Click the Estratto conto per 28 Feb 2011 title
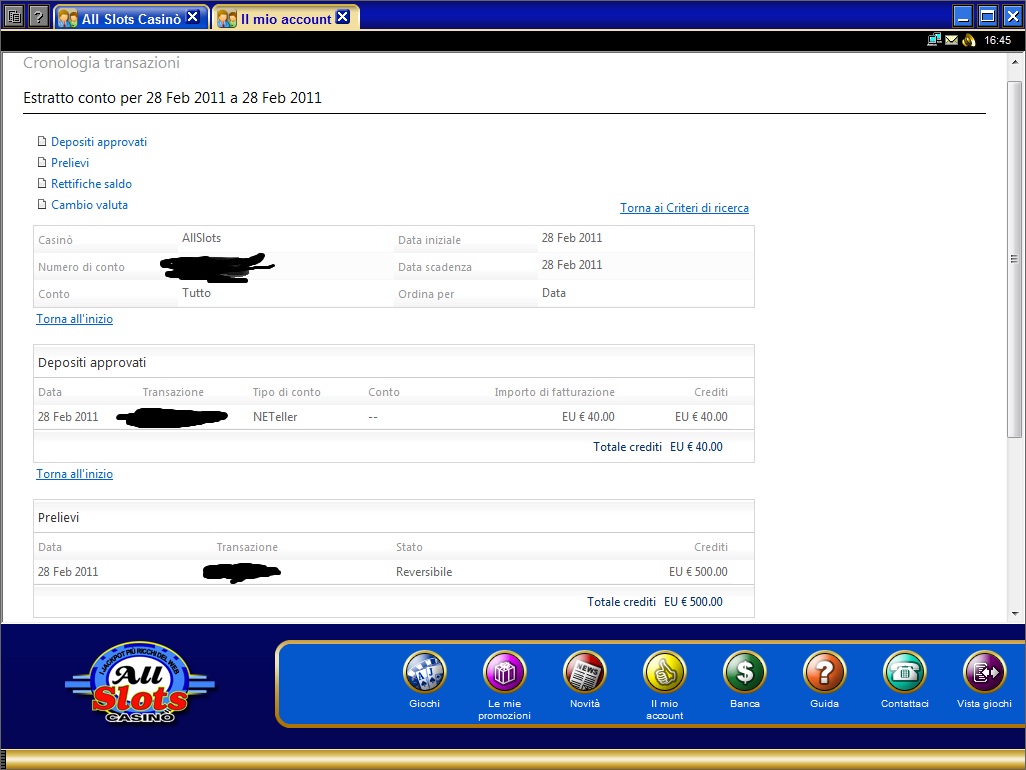1026x770 pixels. click(172, 98)
